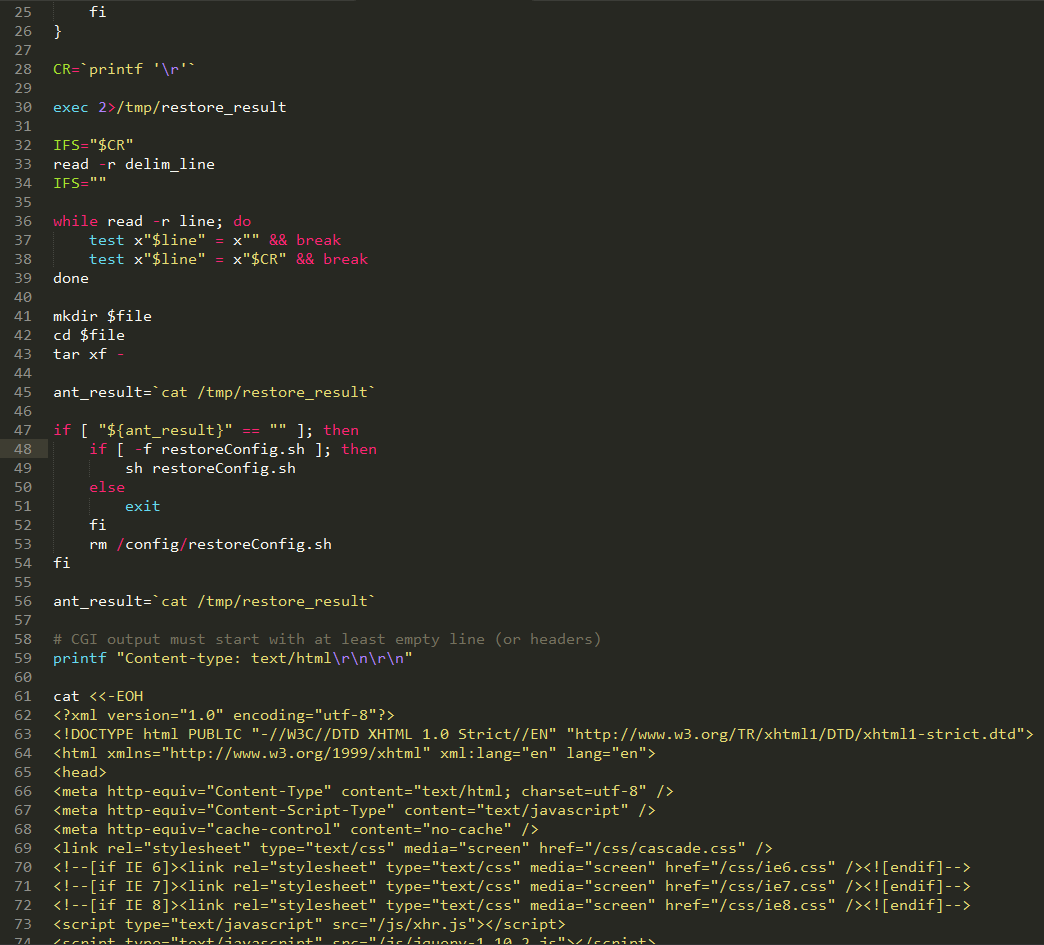Click the <?xml version="1.0" declaration
The height and width of the screenshot is (945, 1044).
[224, 715]
